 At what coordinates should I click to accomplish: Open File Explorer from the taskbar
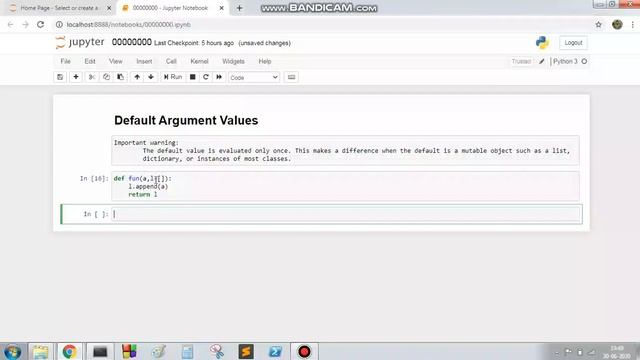40,351
